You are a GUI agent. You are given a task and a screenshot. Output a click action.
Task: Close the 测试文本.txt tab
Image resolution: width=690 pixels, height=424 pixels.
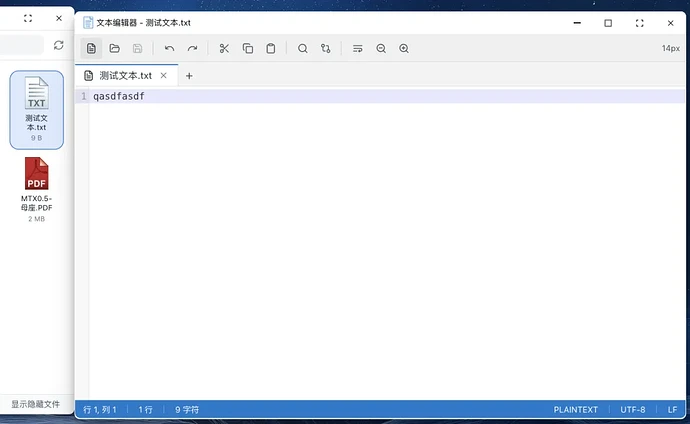click(164, 75)
